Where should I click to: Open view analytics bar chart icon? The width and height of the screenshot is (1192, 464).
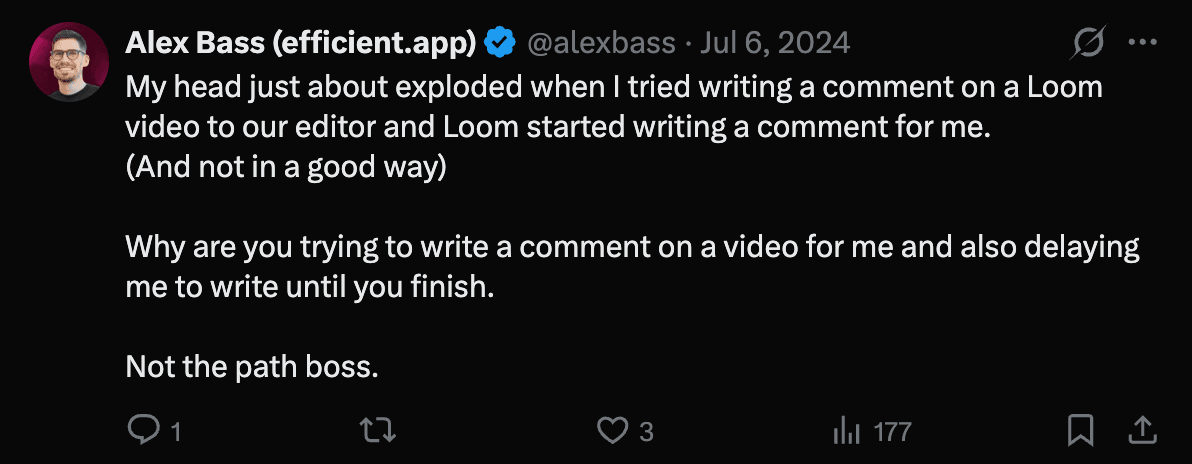pos(848,431)
